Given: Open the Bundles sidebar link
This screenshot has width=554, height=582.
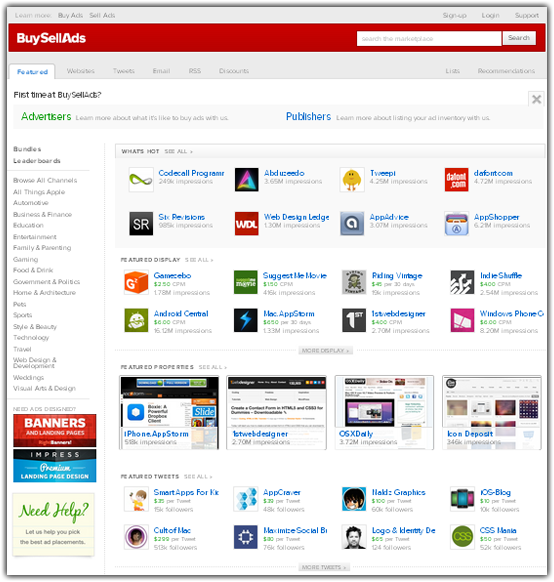Looking at the screenshot, I should click(27, 149).
